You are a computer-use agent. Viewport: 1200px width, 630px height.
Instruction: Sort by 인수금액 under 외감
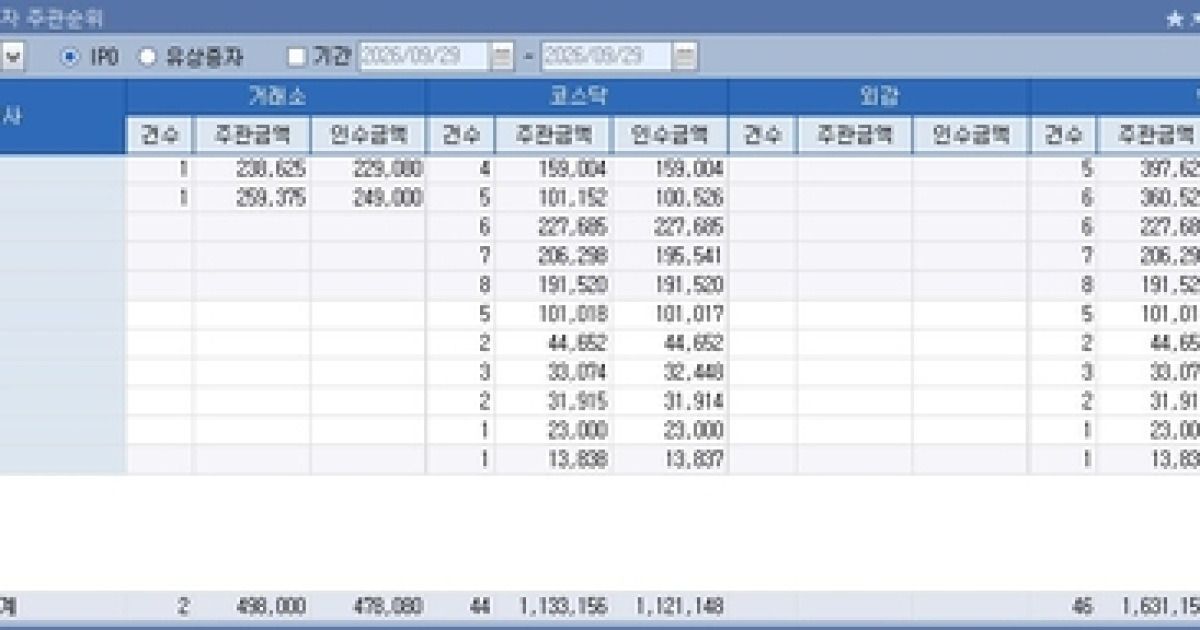971,134
